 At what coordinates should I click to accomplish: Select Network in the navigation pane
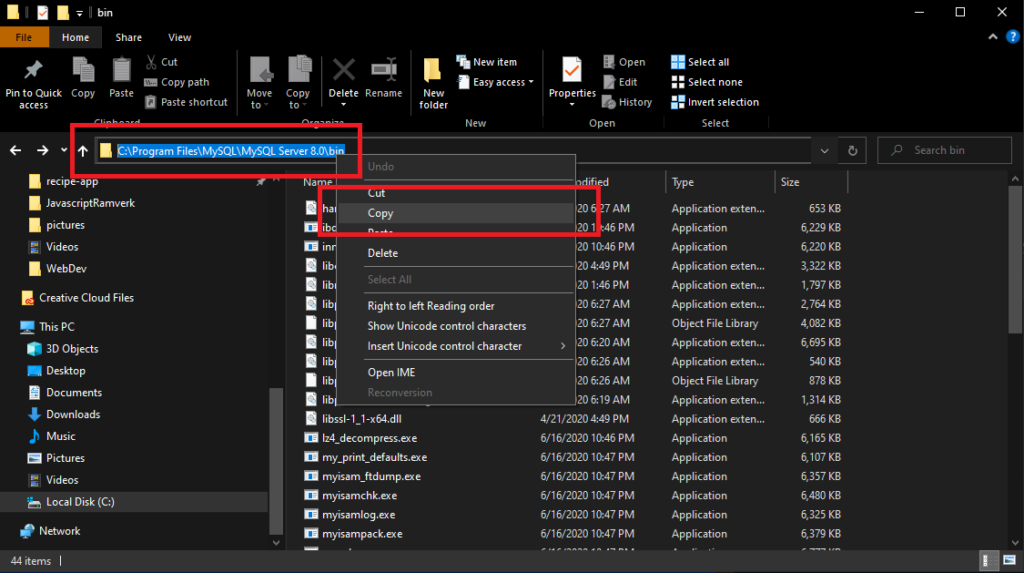[59, 531]
